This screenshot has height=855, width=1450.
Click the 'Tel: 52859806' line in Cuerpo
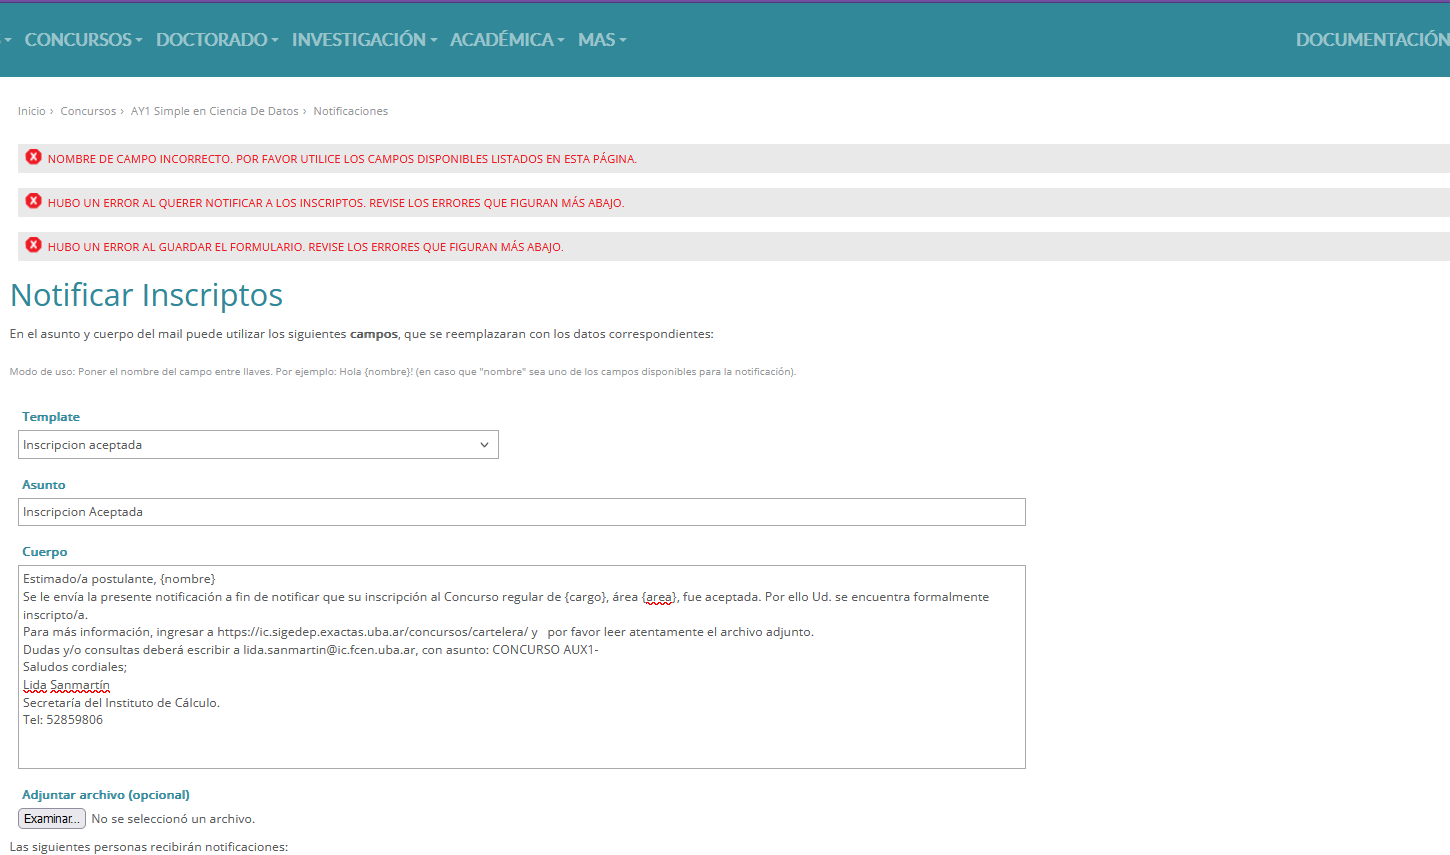[63, 720]
